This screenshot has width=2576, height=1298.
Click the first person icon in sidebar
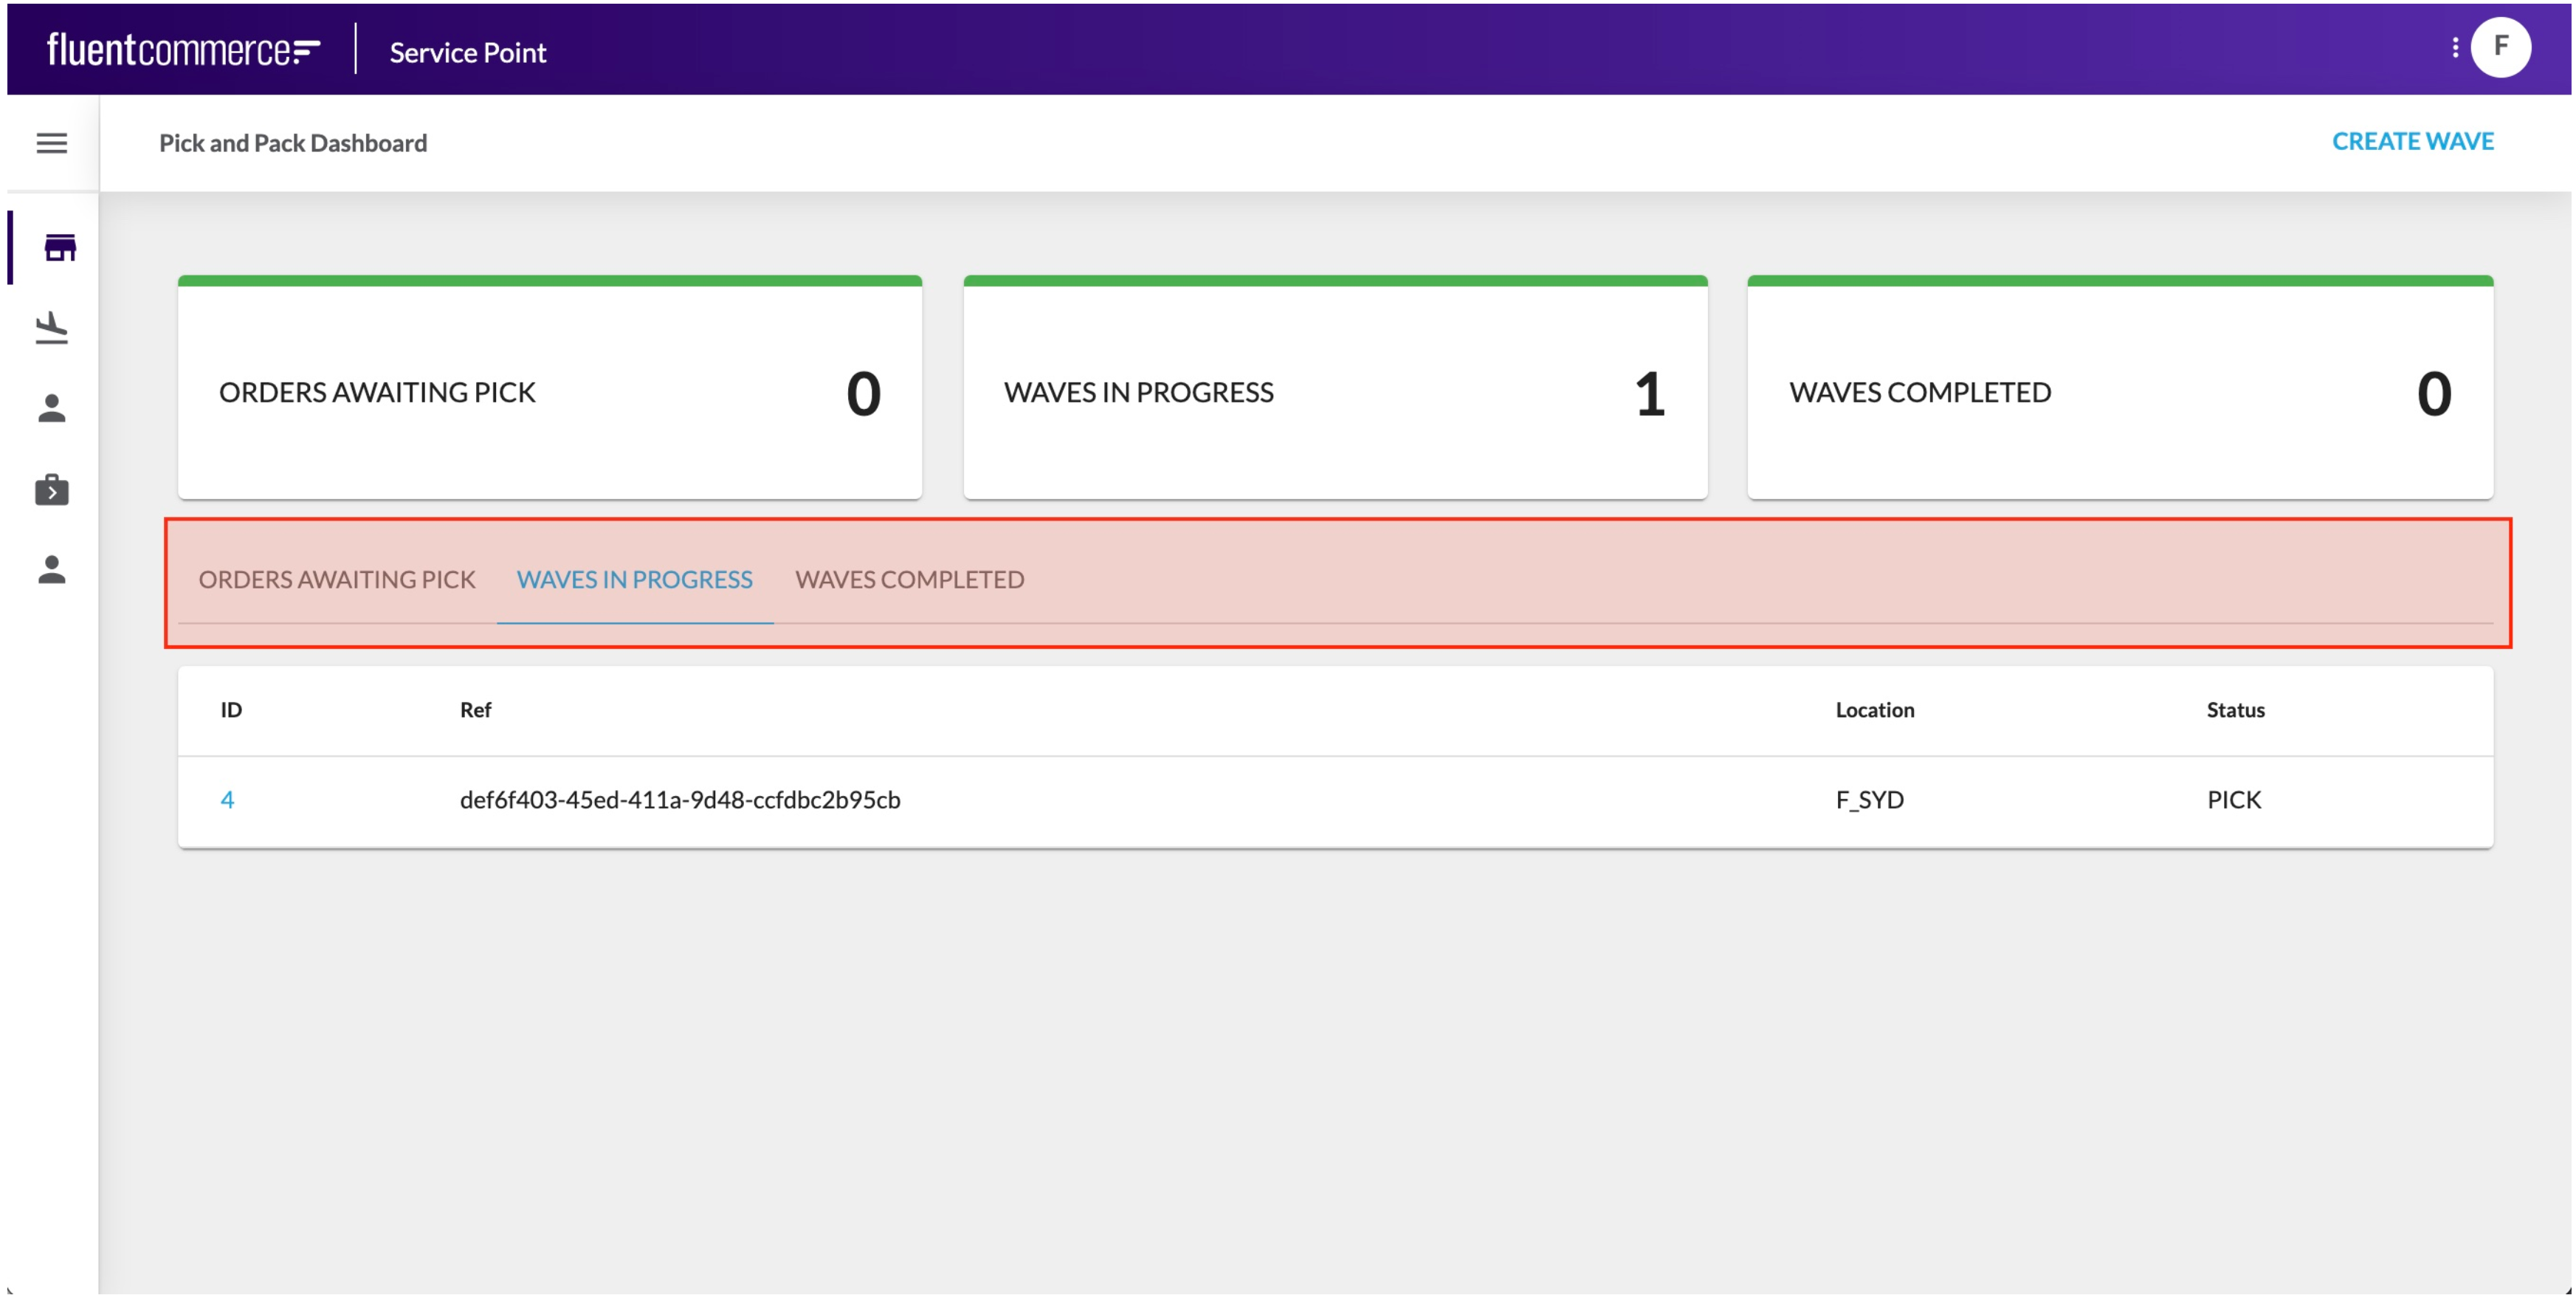tap(52, 408)
